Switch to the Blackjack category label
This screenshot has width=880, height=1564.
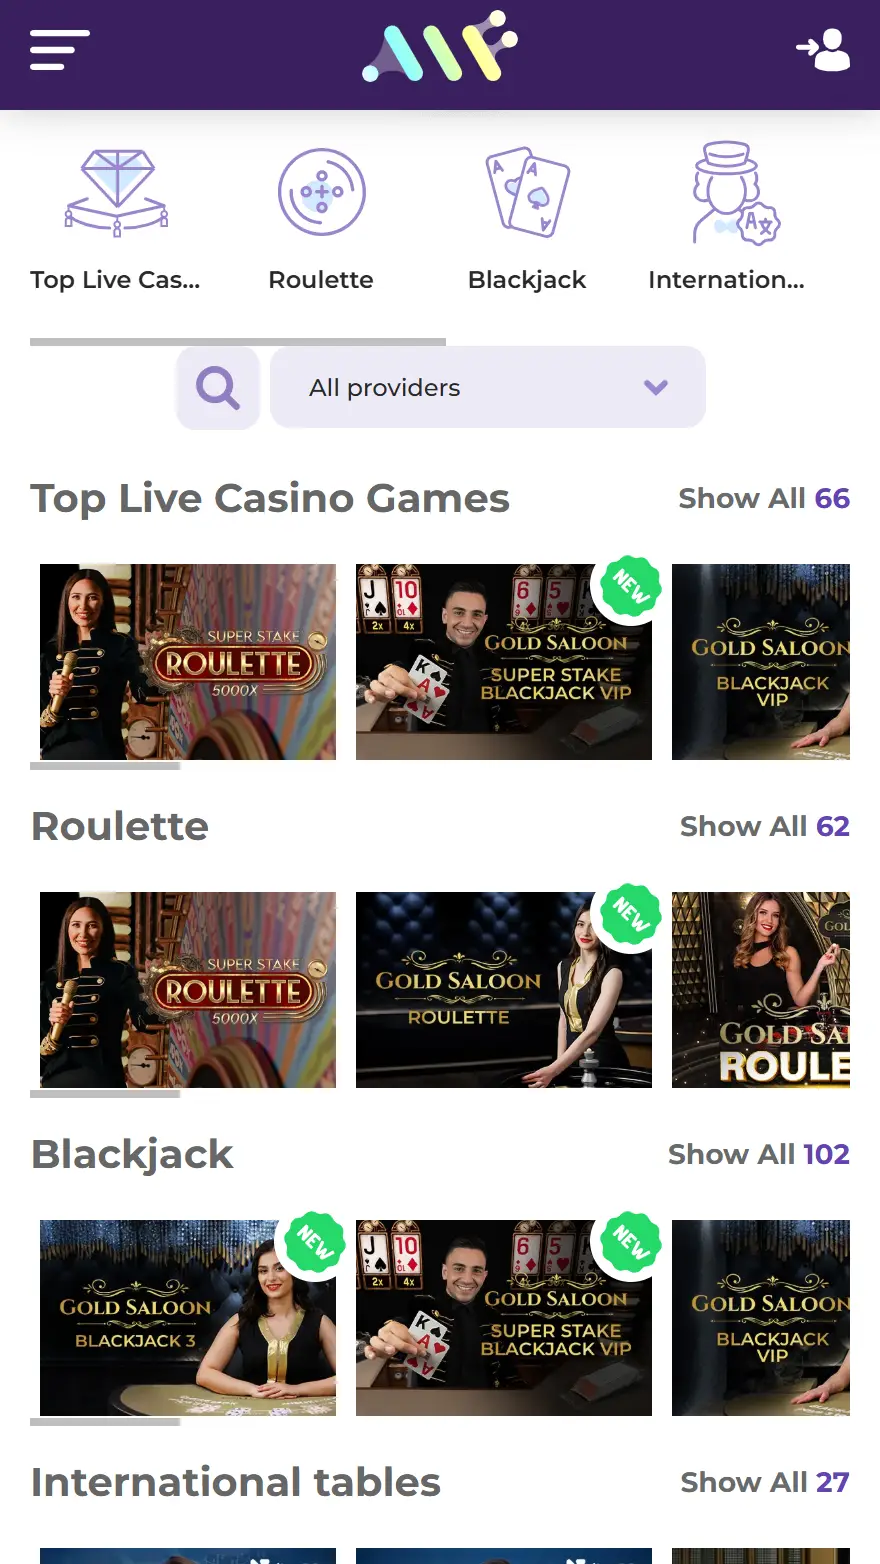tap(527, 280)
